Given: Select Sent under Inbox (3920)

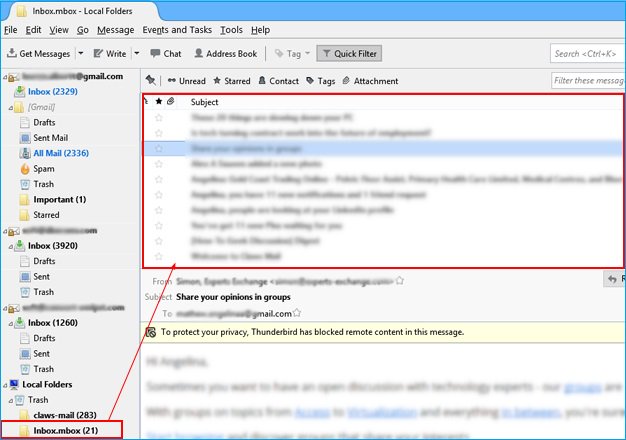Looking at the screenshot, I should coord(41,277).
